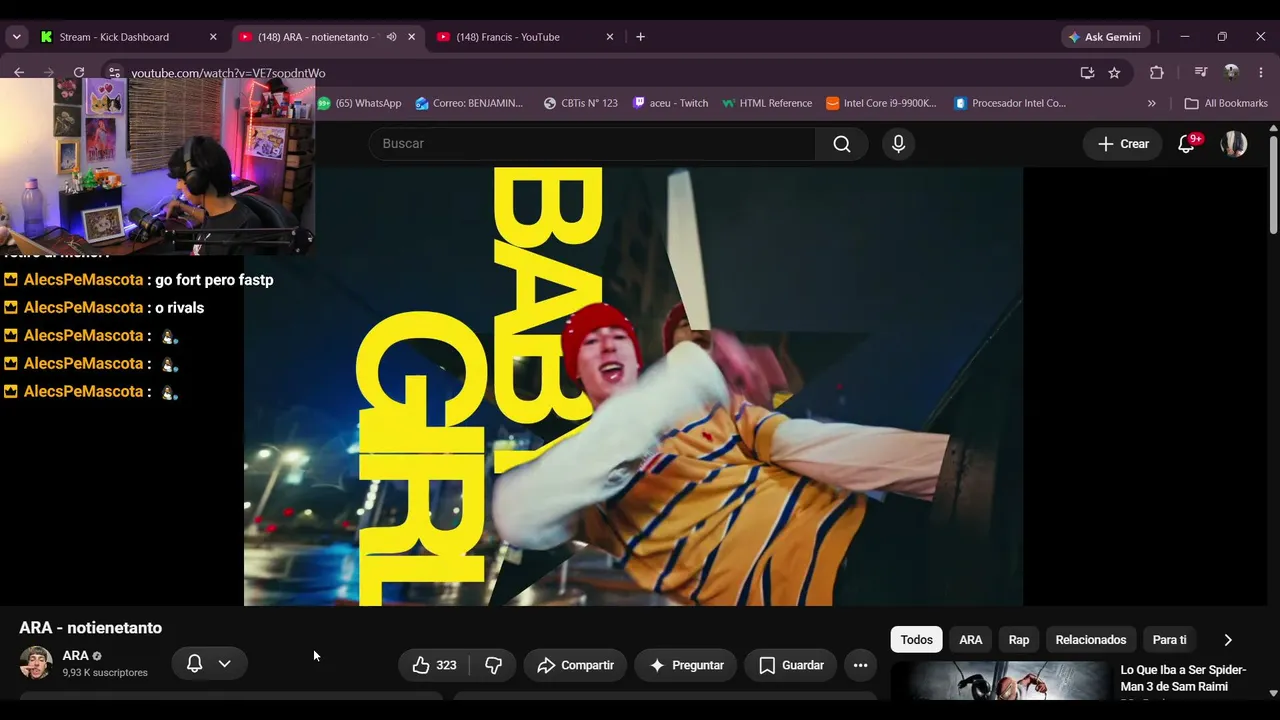Click the "9,93 K suscriptores" text
The height and width of the screenshot is (720, 1280).
pyautogui.click(x=105, y=673)
